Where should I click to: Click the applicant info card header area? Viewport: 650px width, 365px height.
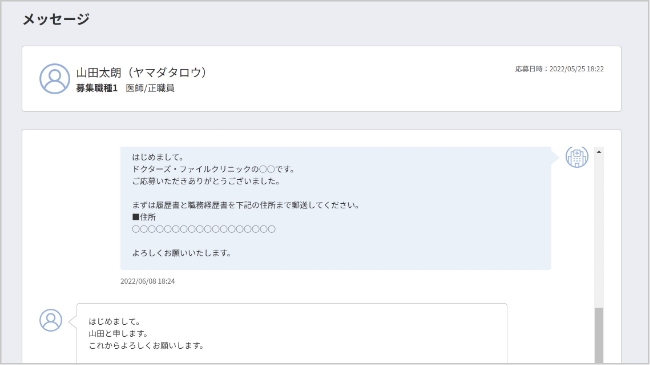[322, 78]
